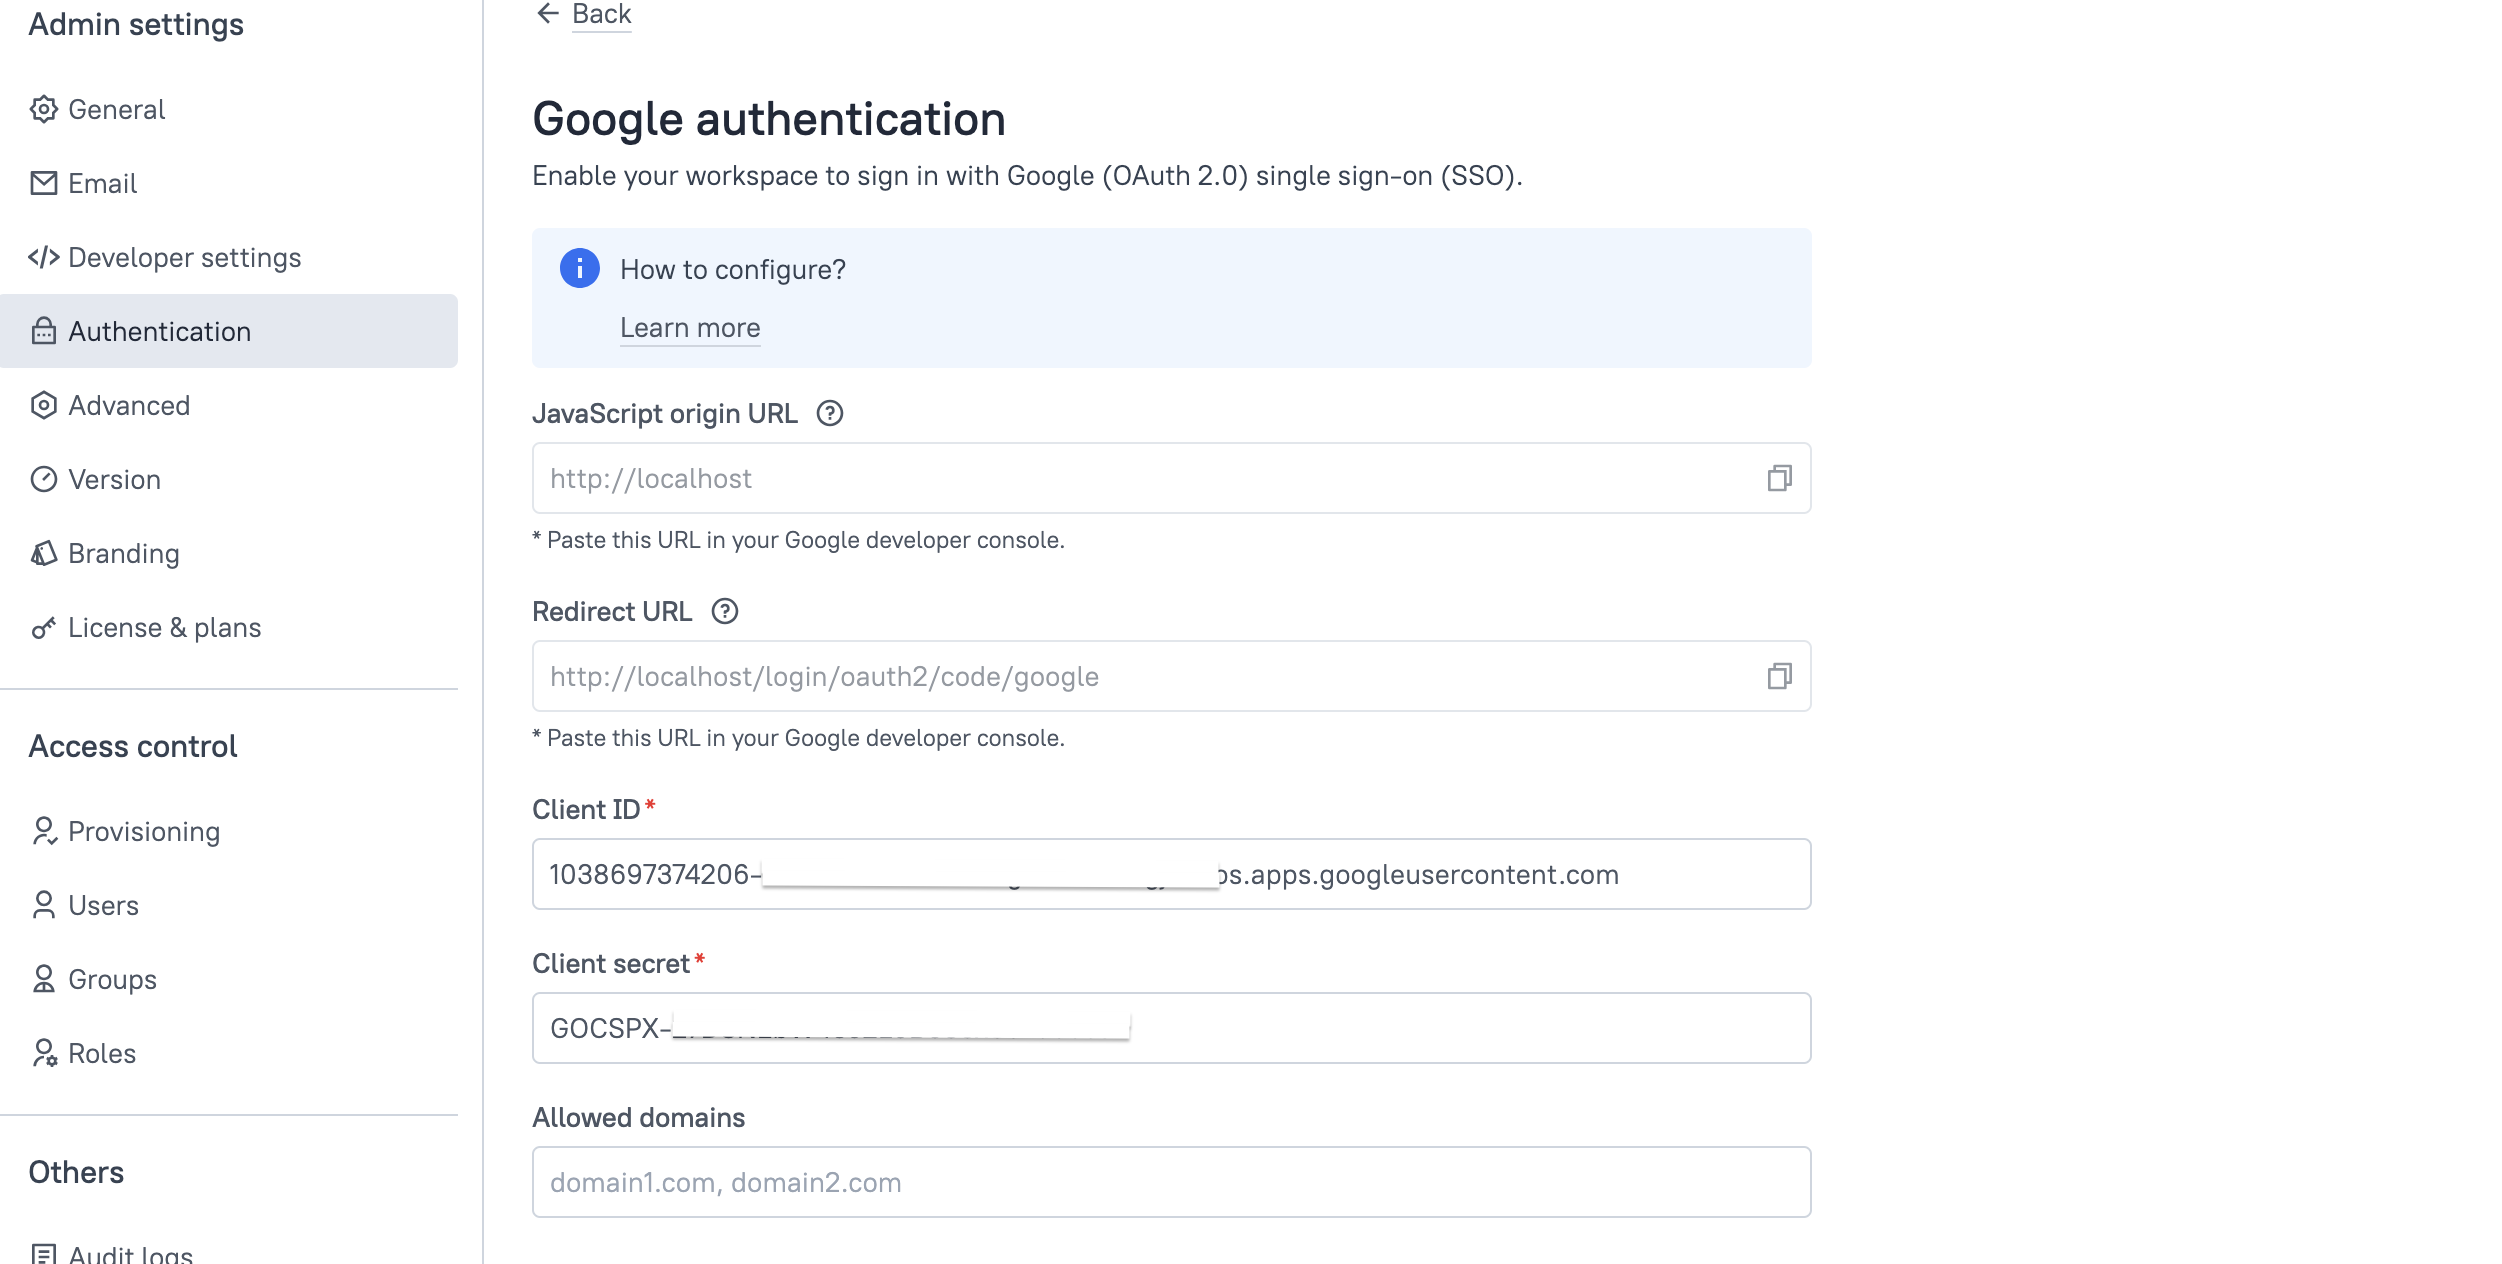Open the Roles page

(101, 1053)
